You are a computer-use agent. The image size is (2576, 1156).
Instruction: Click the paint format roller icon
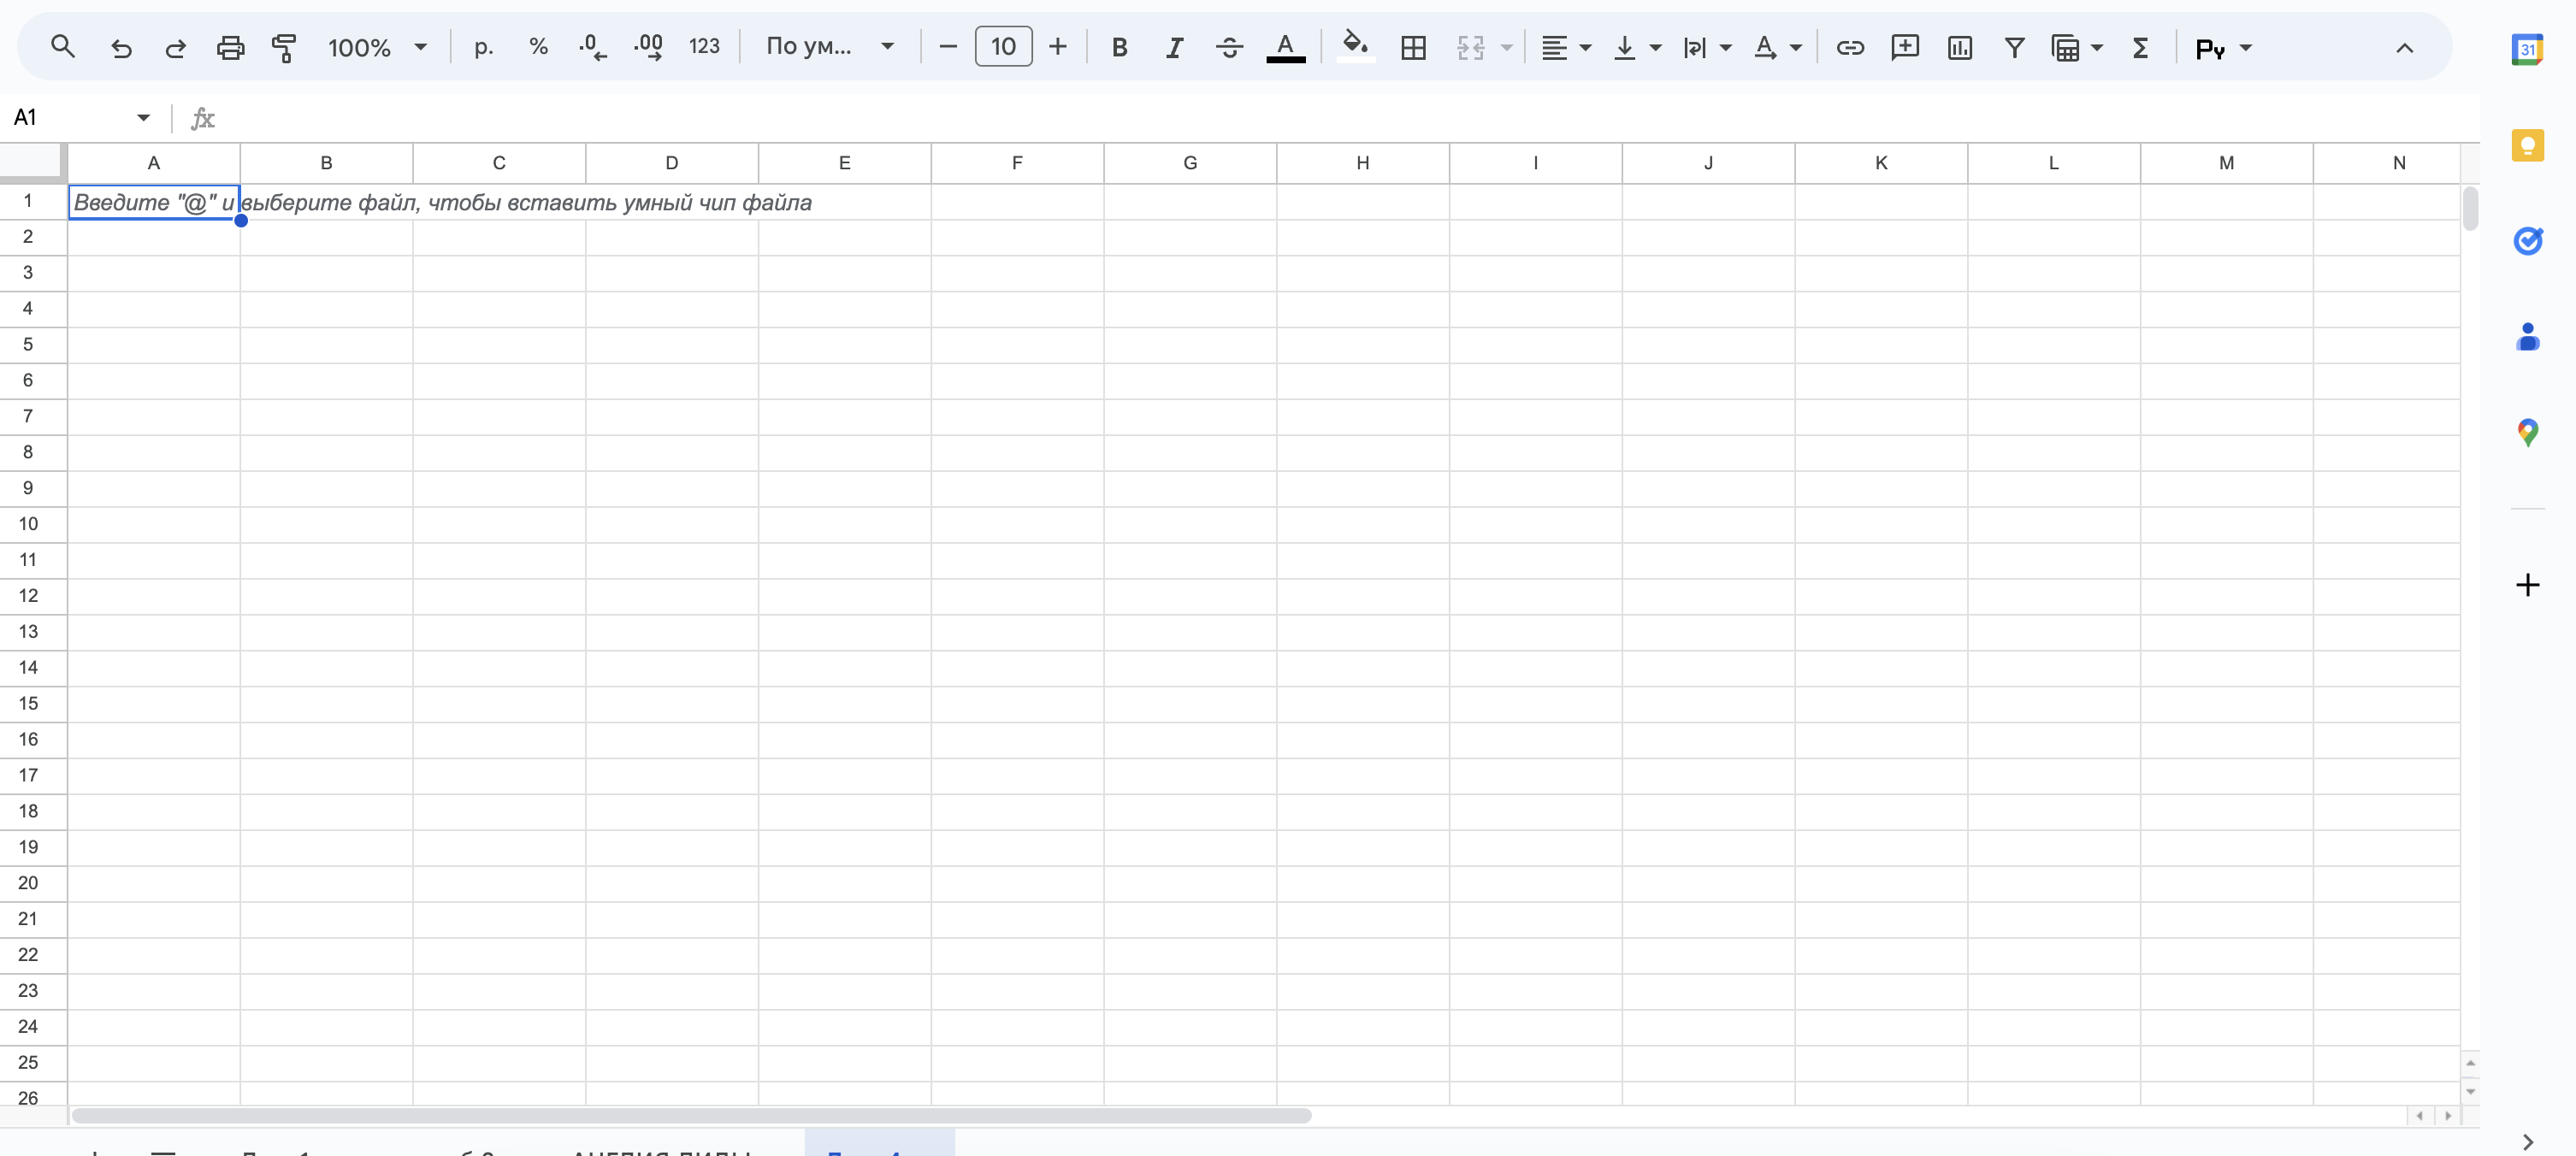pyautogui.click(x=284, y=47)
